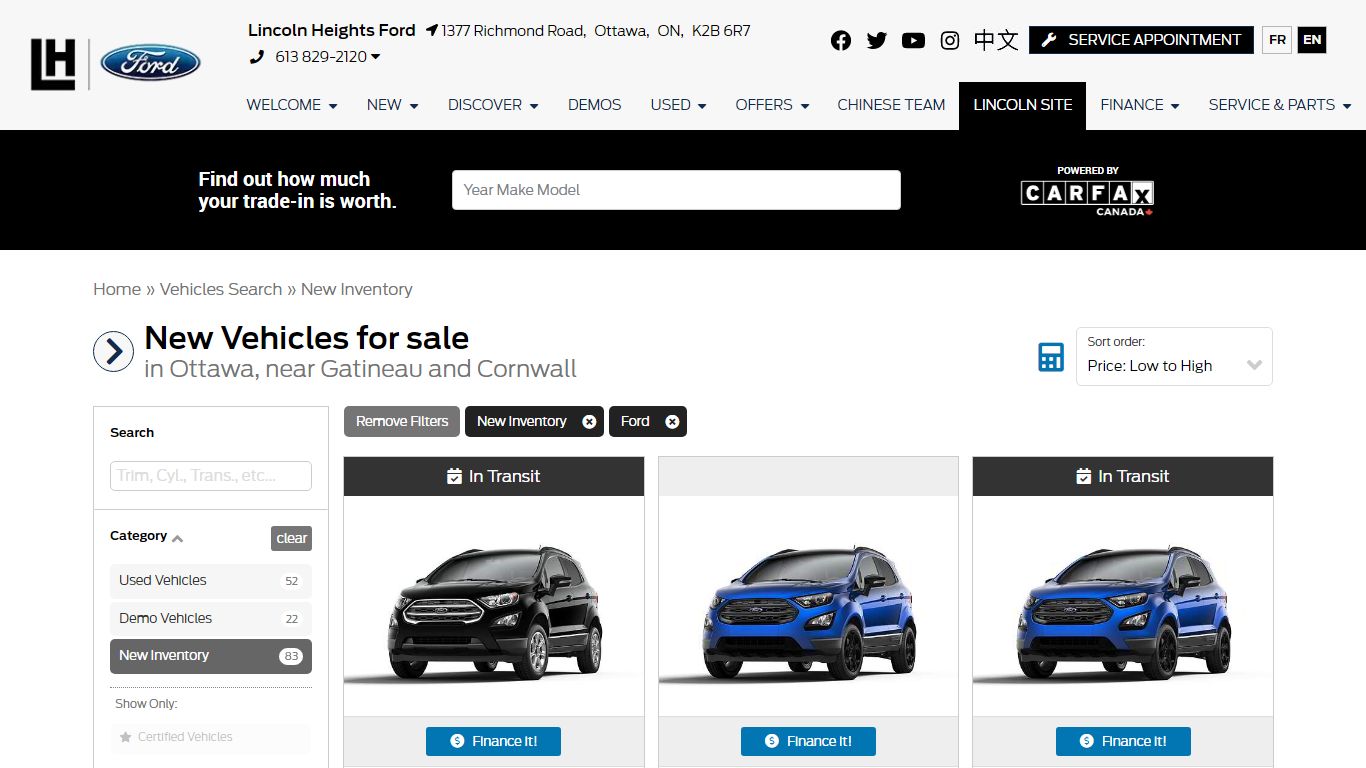Open the Instagram social icon
Screen dimensions: 1366x768
[950, 40]
